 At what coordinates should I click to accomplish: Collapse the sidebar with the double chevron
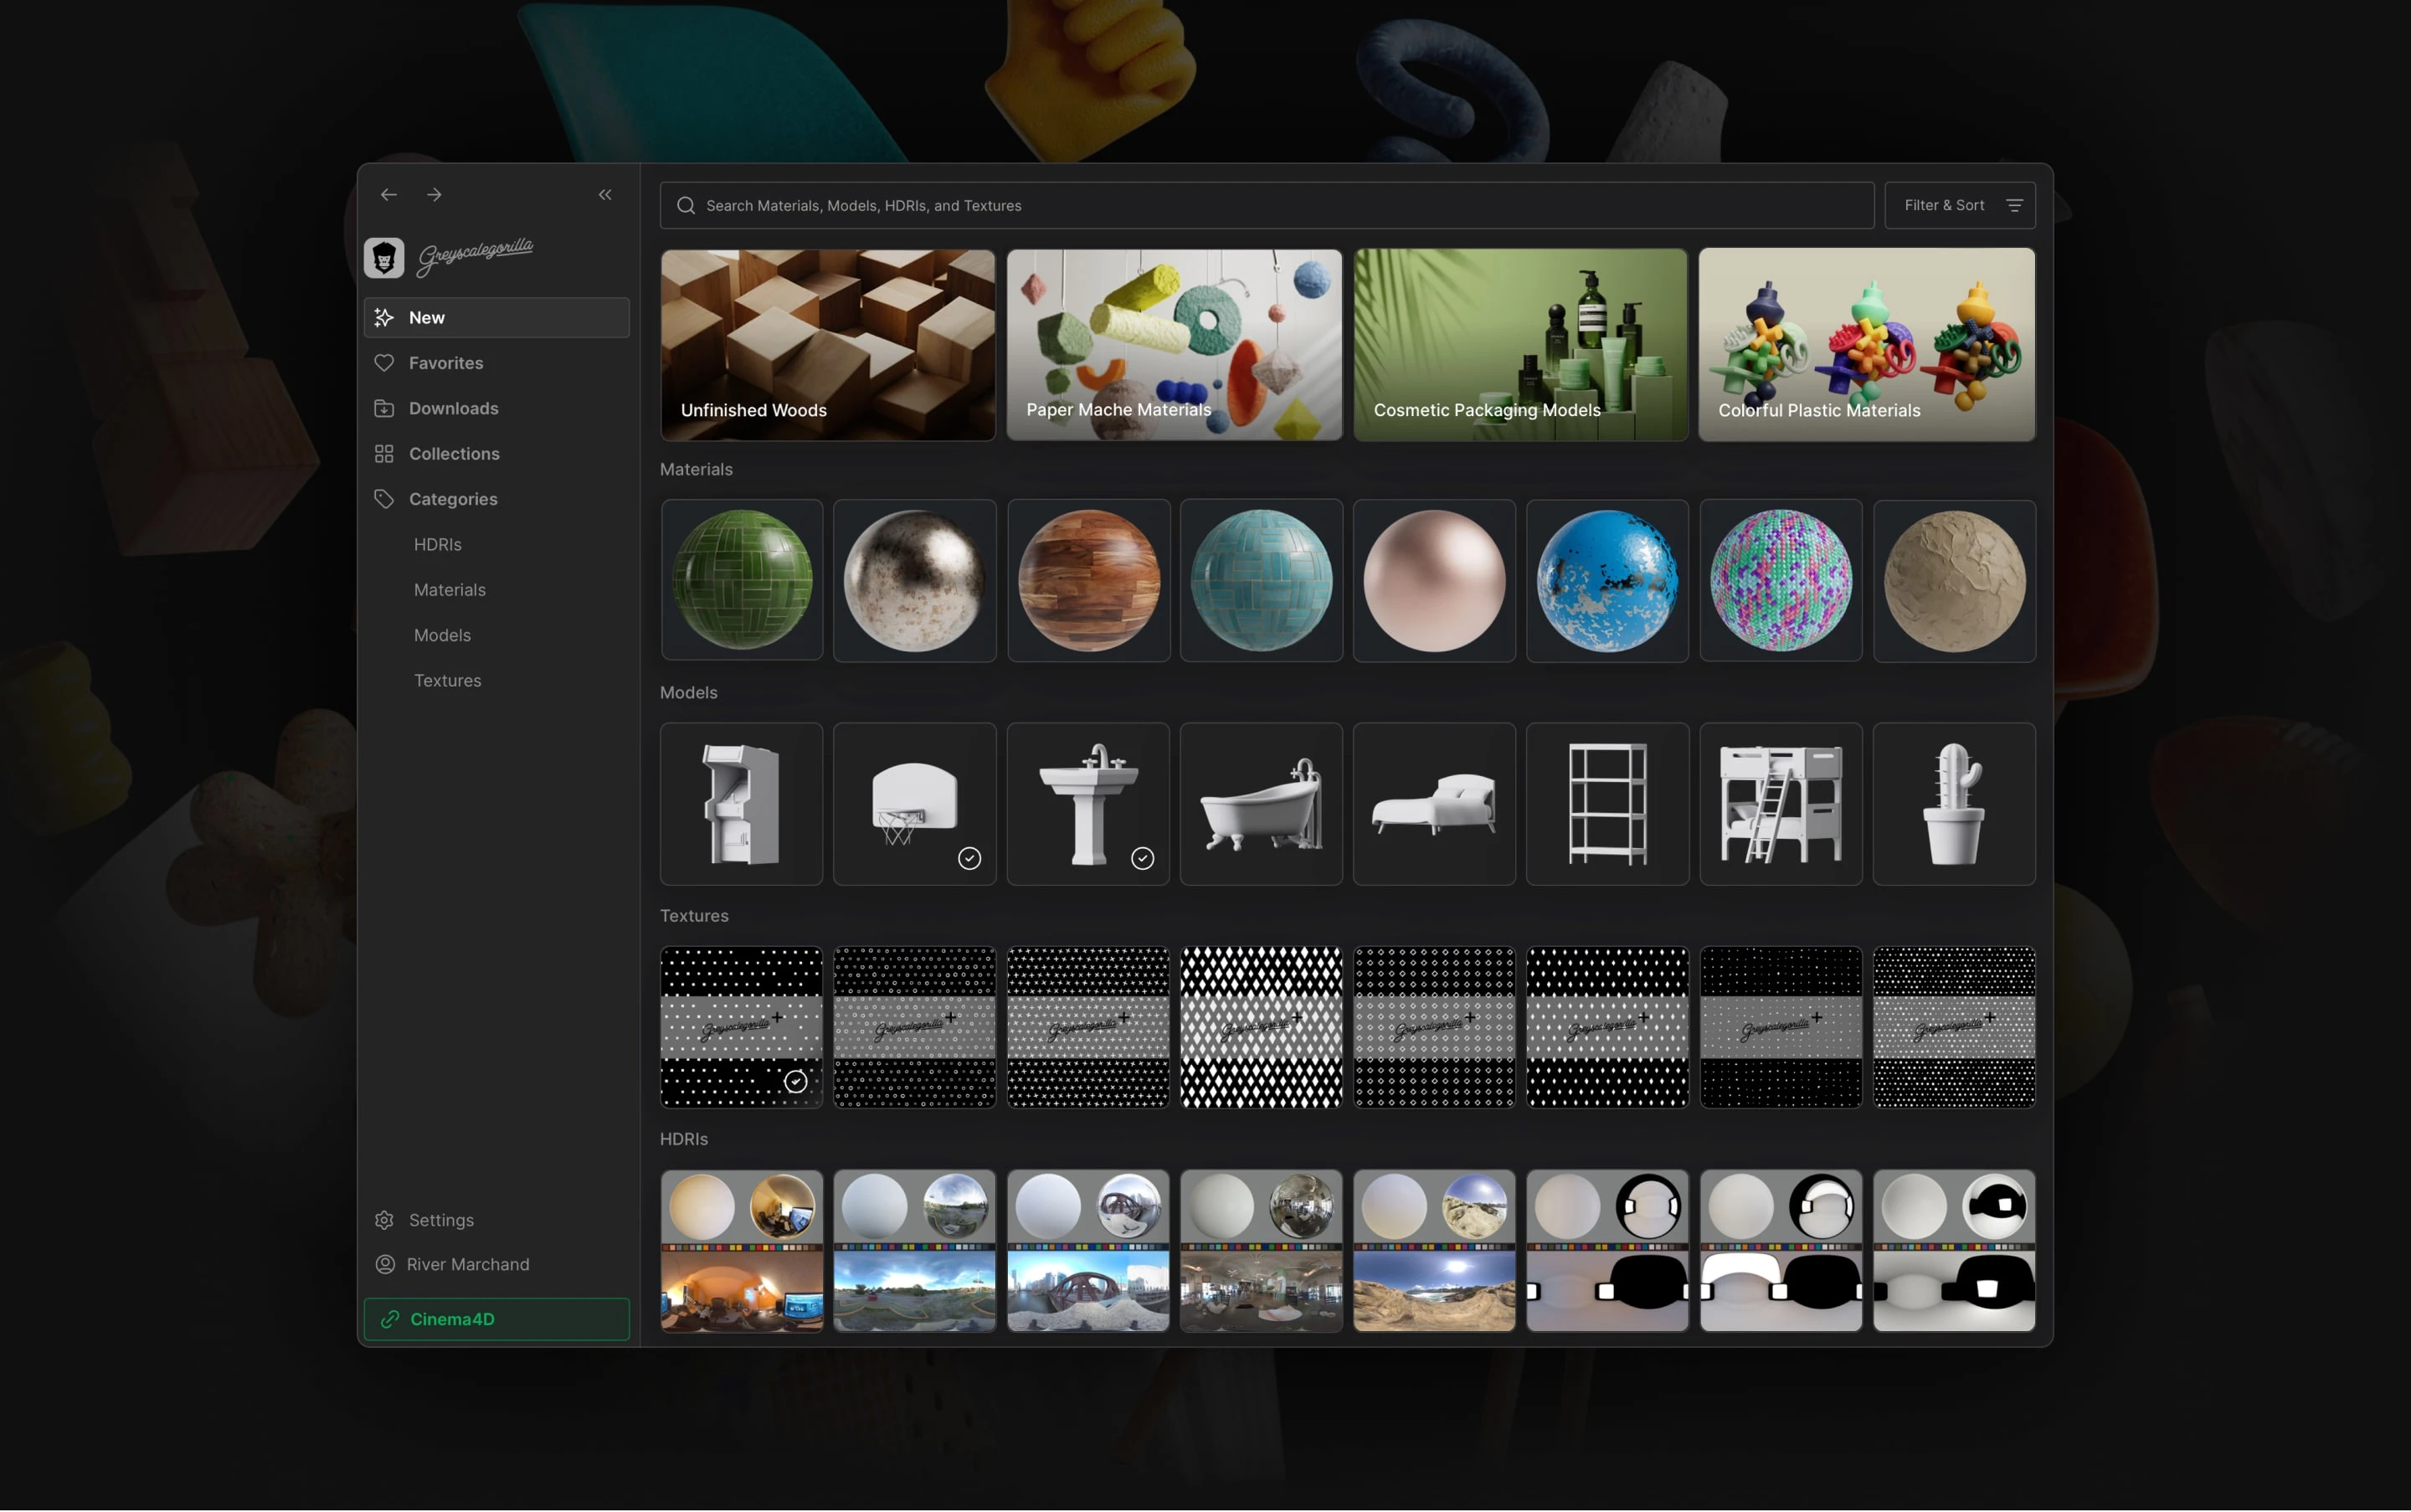(x=605, y=194)
